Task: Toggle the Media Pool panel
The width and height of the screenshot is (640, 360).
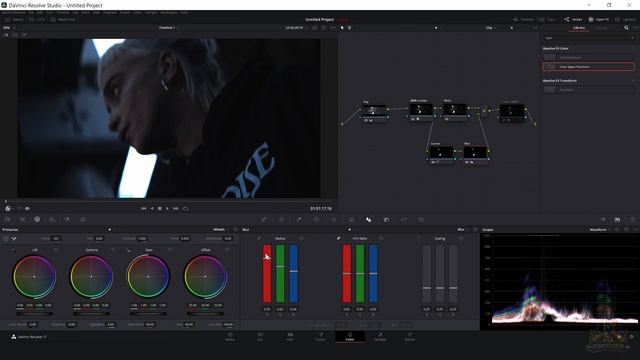Action: 63,20
